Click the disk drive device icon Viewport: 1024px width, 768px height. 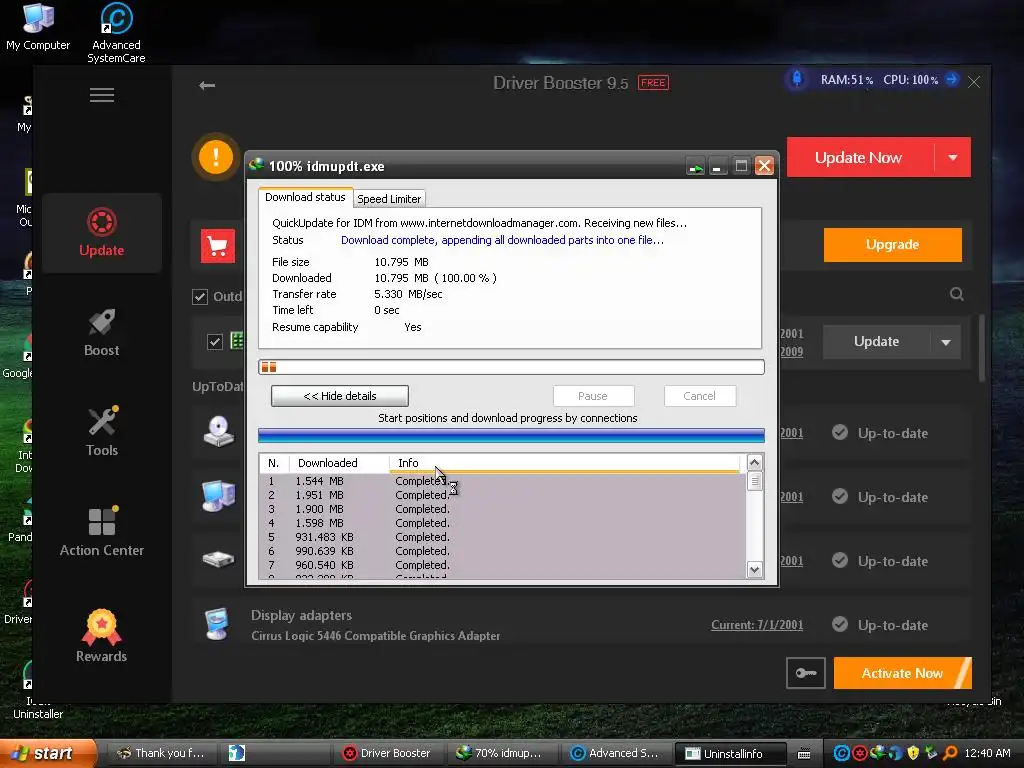218,560
